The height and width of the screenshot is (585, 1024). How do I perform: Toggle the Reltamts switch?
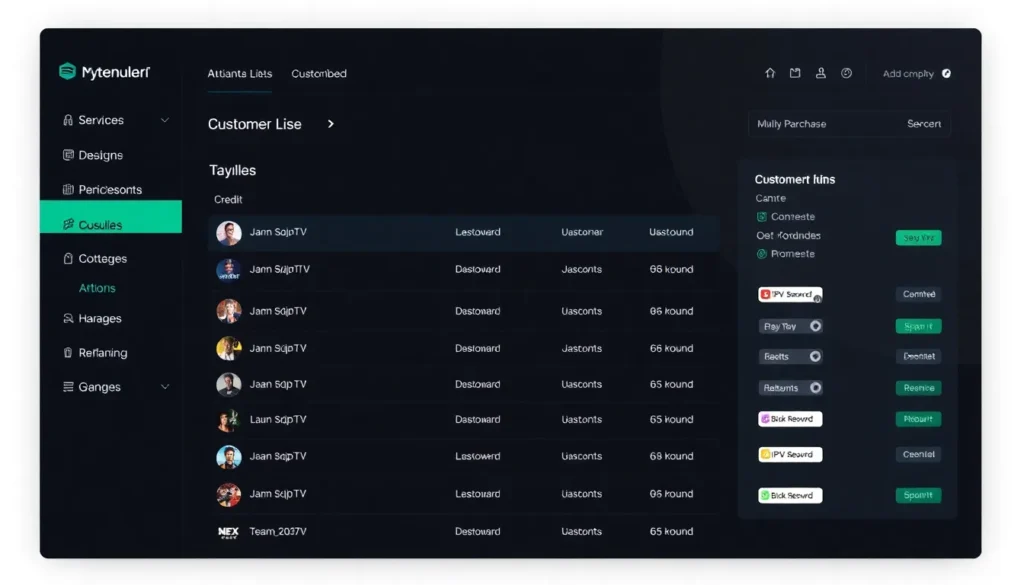(x=815, y=388)
